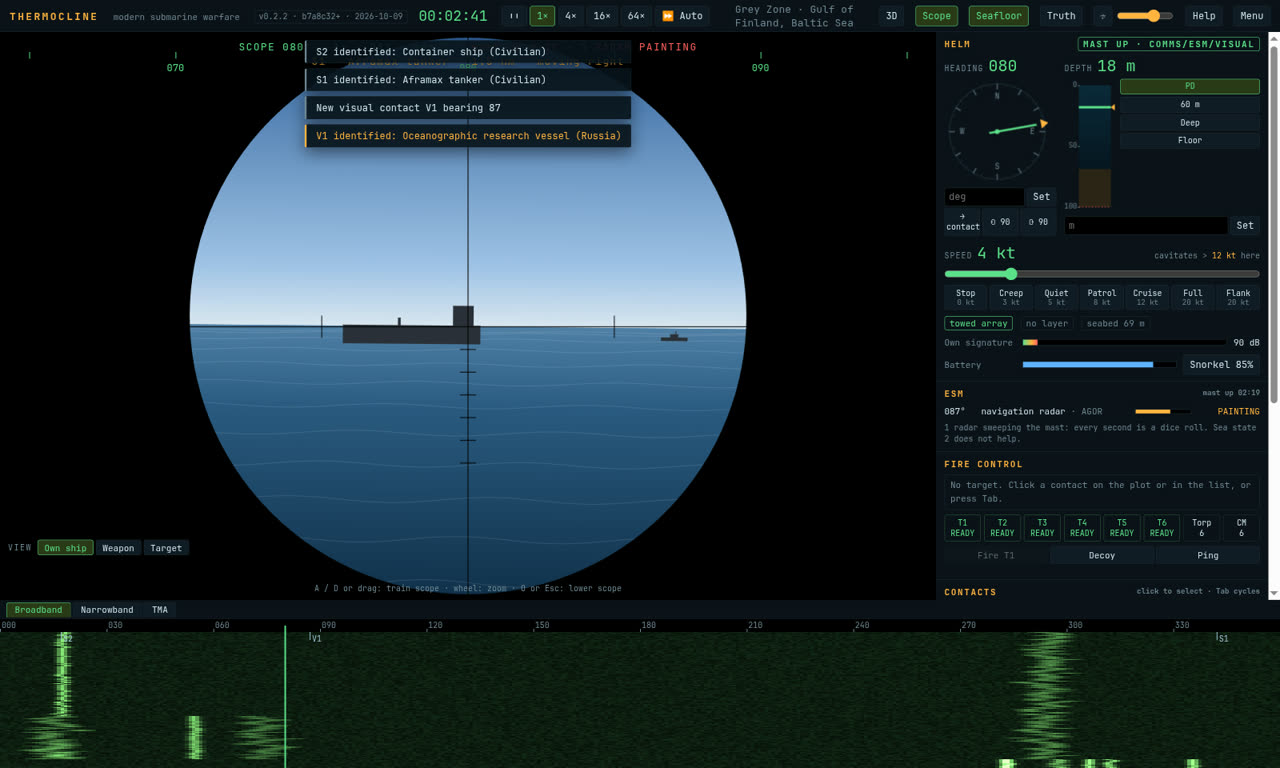This screenshot has height=768, width=1280.
Task: Order Creep 3 kt speed
Action: coord(1011,297)
